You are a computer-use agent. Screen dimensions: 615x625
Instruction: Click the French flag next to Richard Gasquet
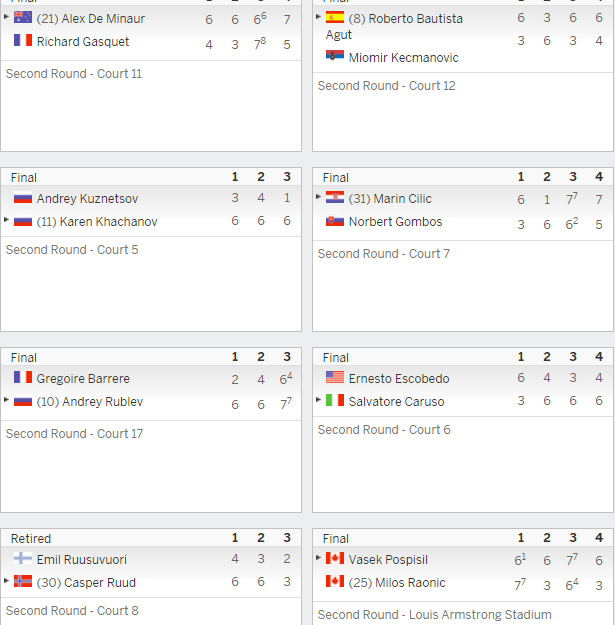pos(23,40)
